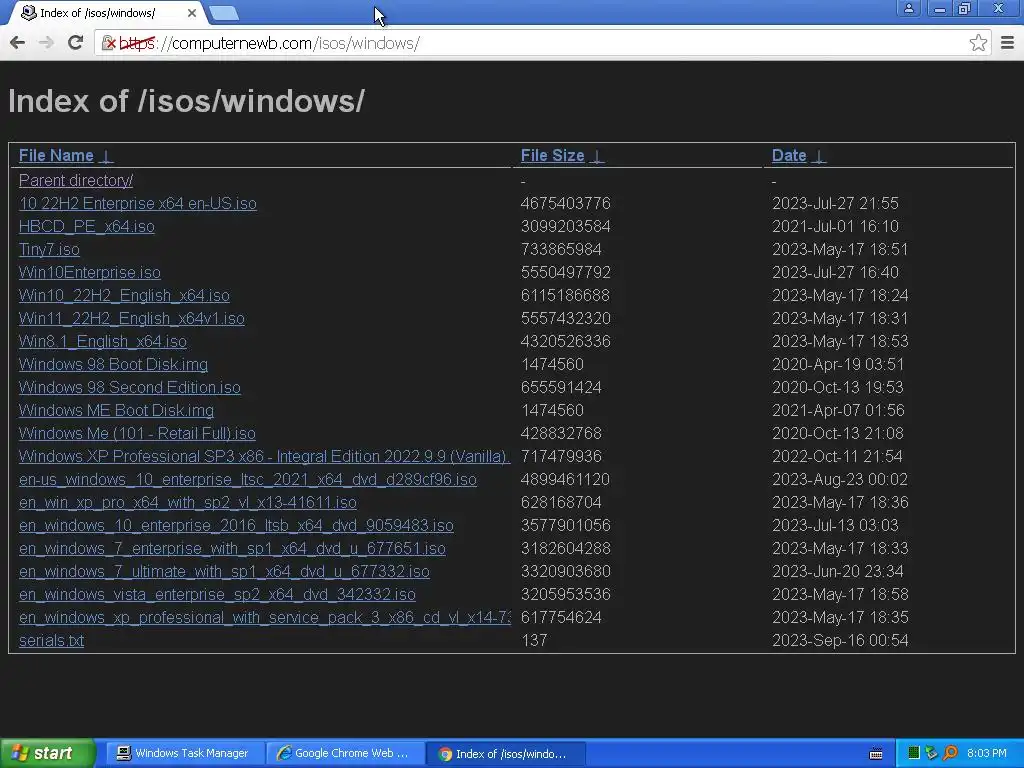
Task: Open the Chrome hamburger menu
Action: tap(1007, 43)
